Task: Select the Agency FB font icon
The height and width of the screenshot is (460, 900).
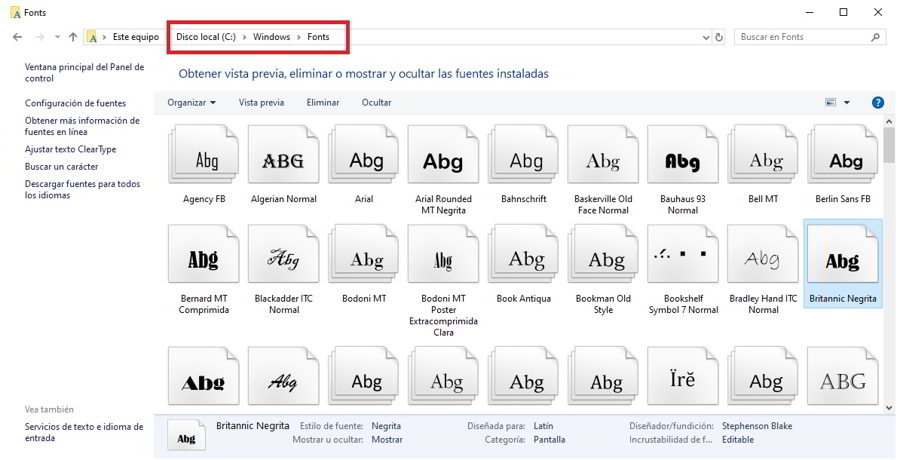Action: coord(203,154)
